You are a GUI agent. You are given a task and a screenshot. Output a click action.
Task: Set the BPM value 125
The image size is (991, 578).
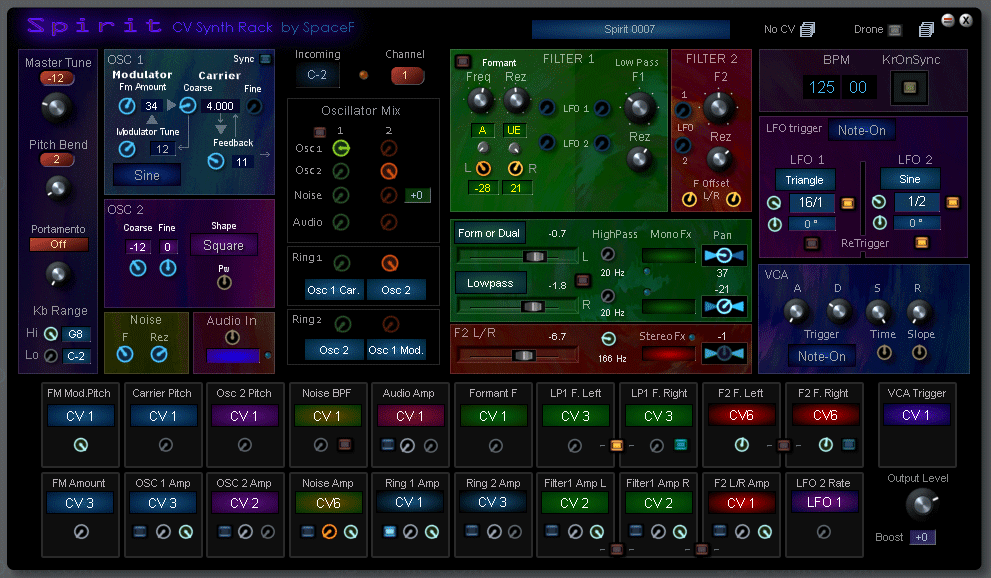point(822,87)
